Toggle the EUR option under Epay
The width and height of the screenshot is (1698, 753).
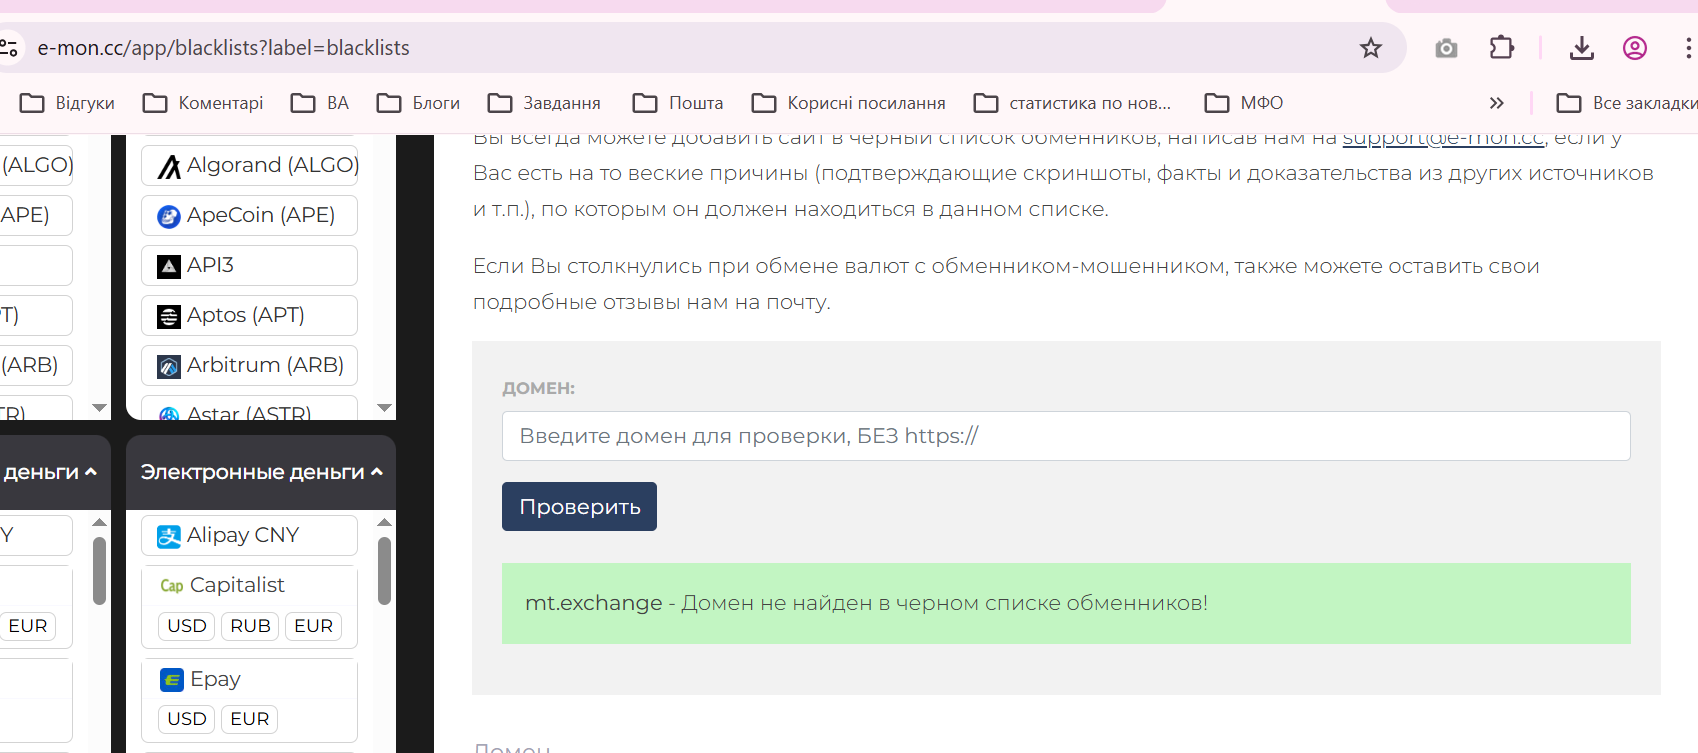click(x=250, y=719)
